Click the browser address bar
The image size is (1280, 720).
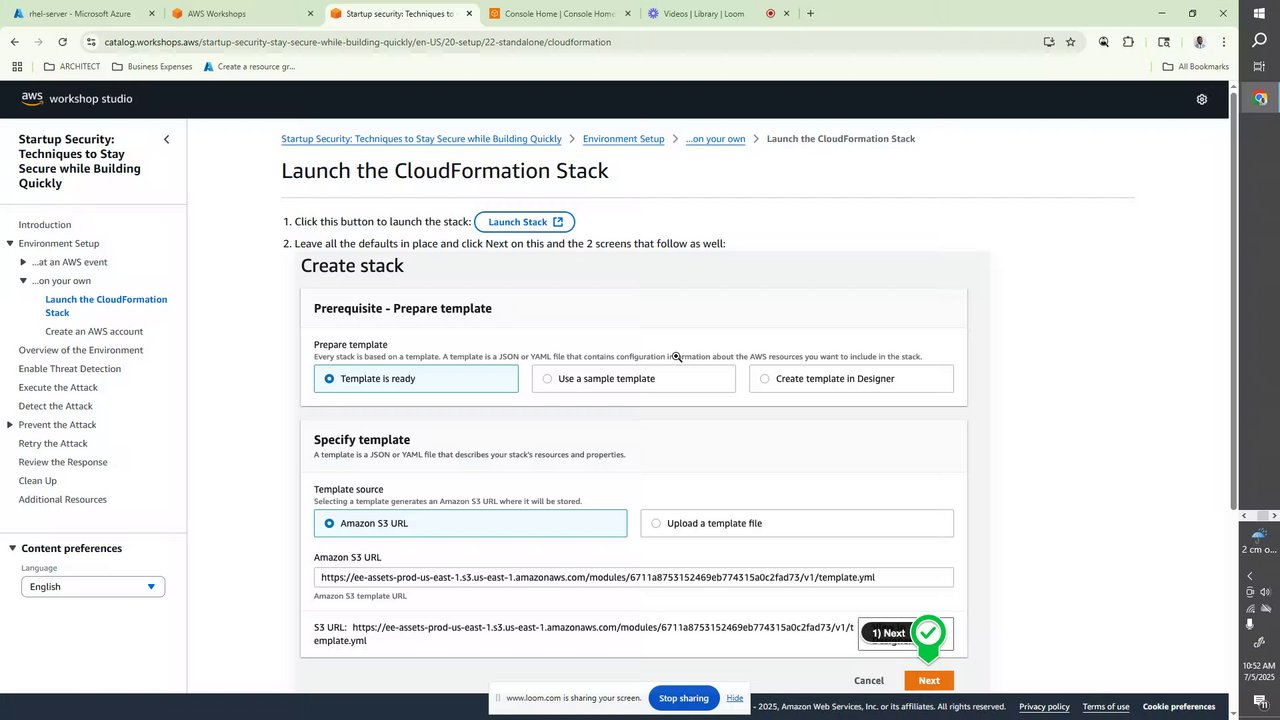(560, 42)
